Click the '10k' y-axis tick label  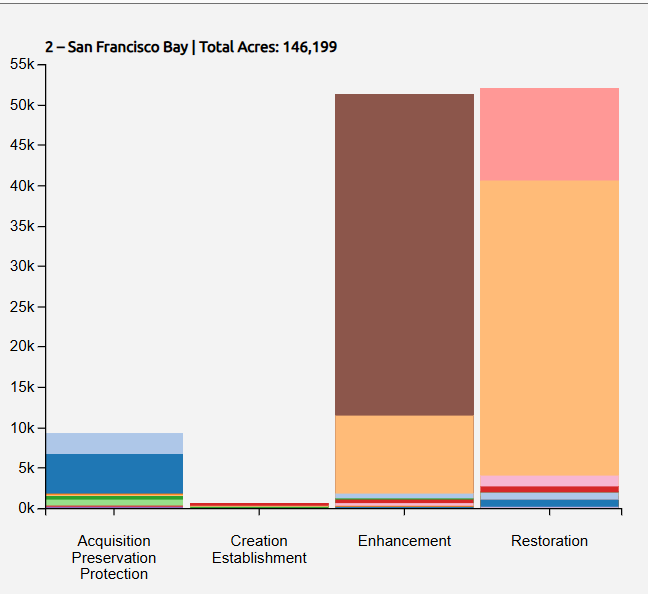click(23, 428)
